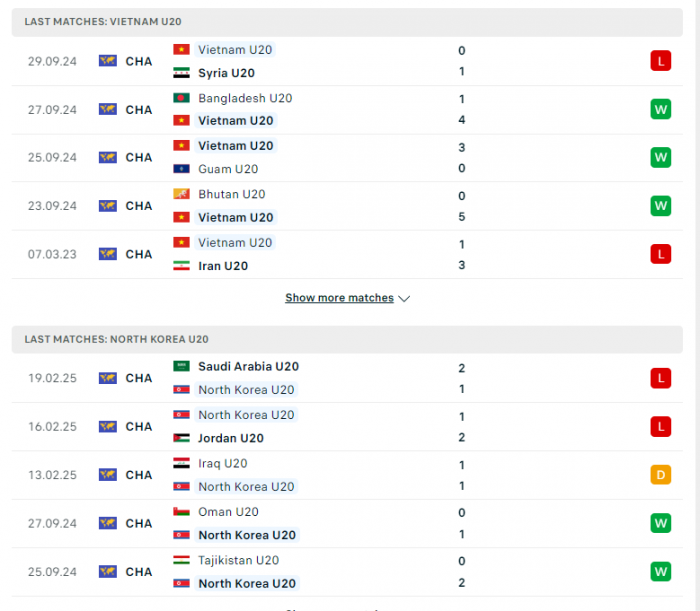The width and height of the screenshot is (700, 611).
Task: Click the CHA competition icon for 29.09.24 match
Action: [108, 61]
